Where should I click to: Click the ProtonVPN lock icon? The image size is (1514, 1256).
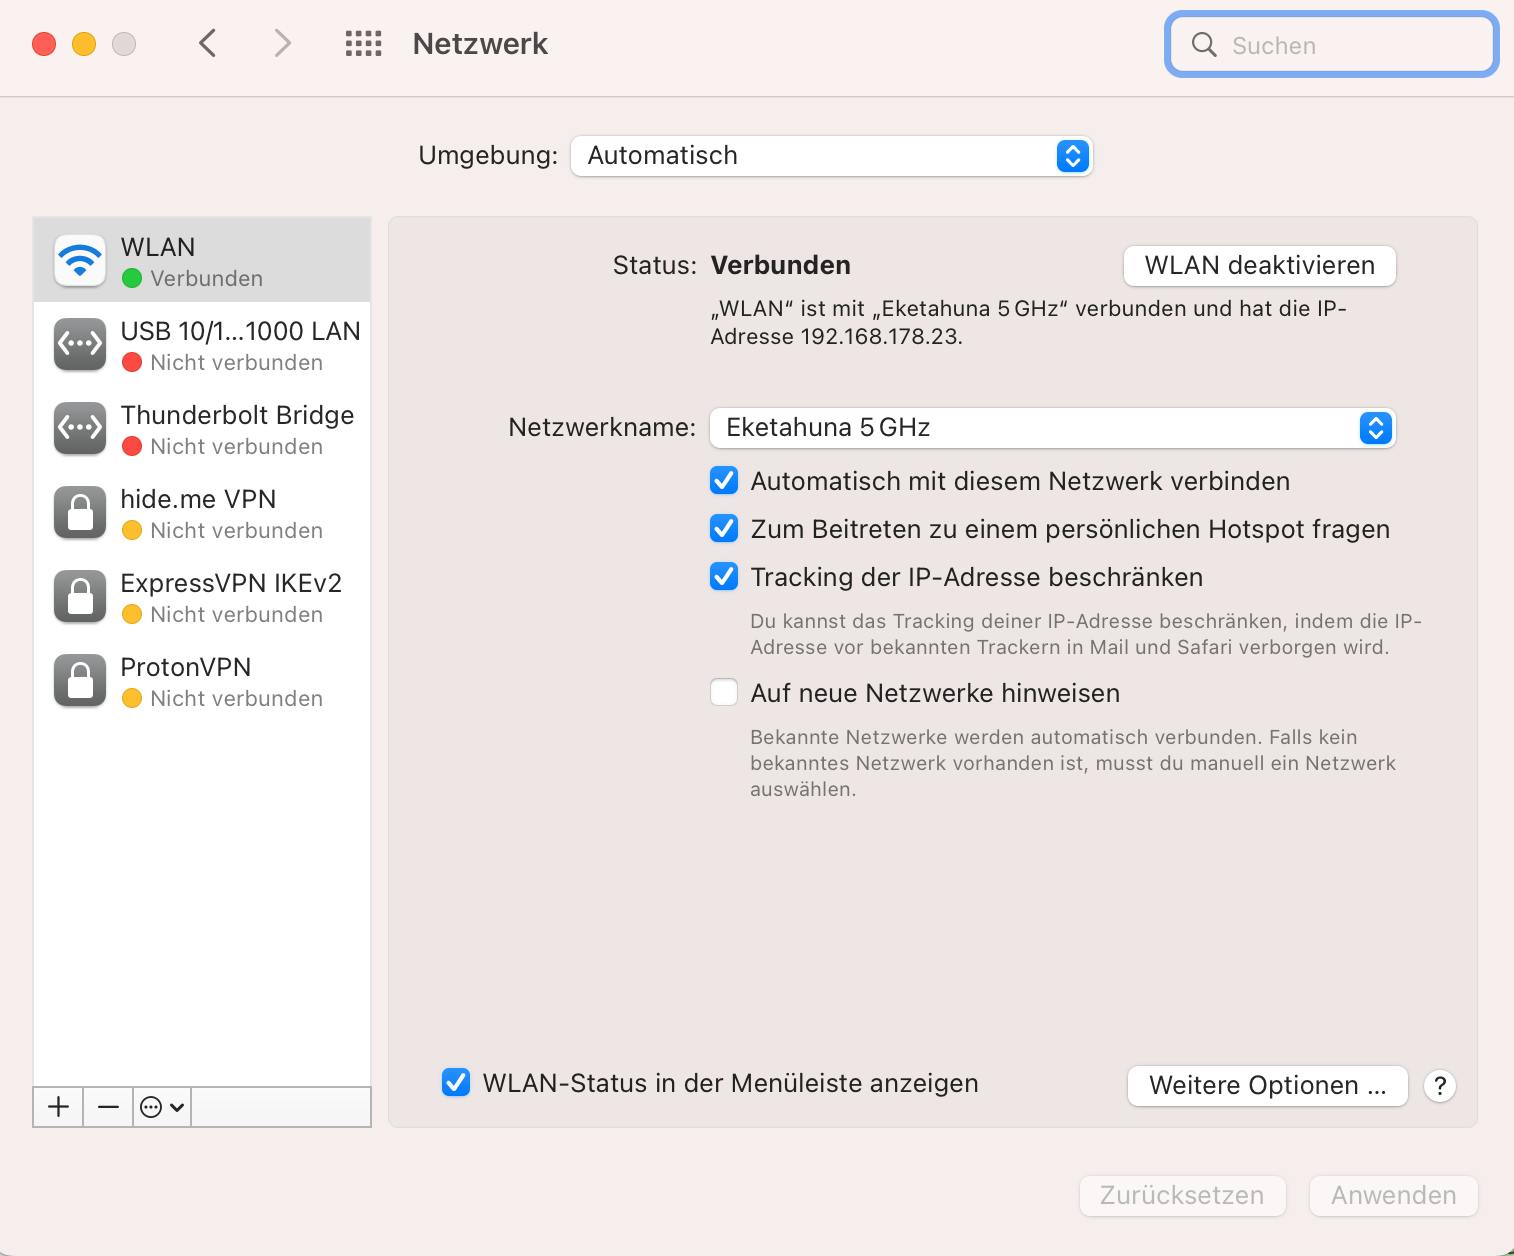click(79, 680)
